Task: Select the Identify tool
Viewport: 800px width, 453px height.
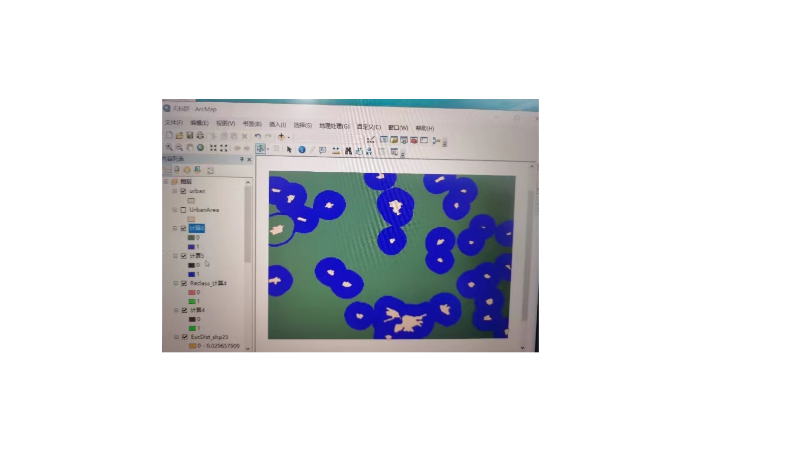Action: [301, 150]
